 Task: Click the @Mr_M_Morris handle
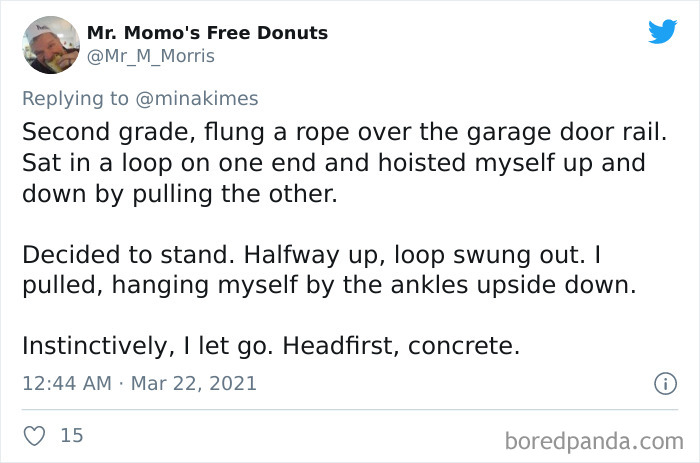coord(150,56)
